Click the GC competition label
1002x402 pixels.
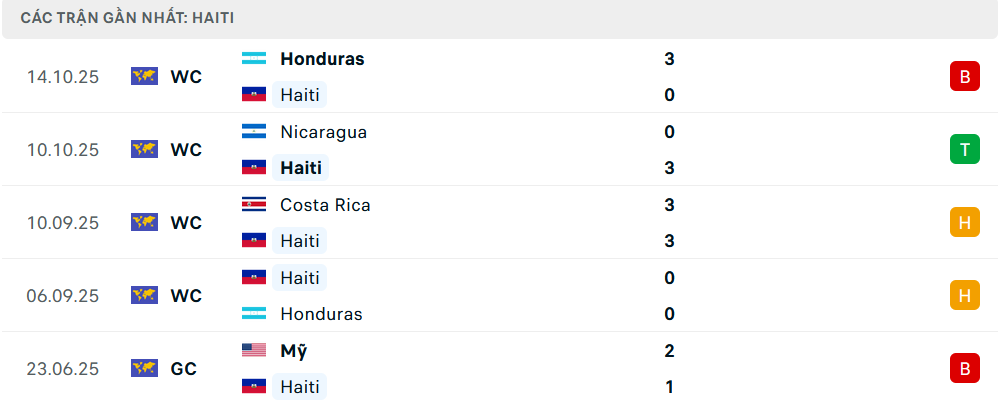pyautogui.click(x=183, y=368)
